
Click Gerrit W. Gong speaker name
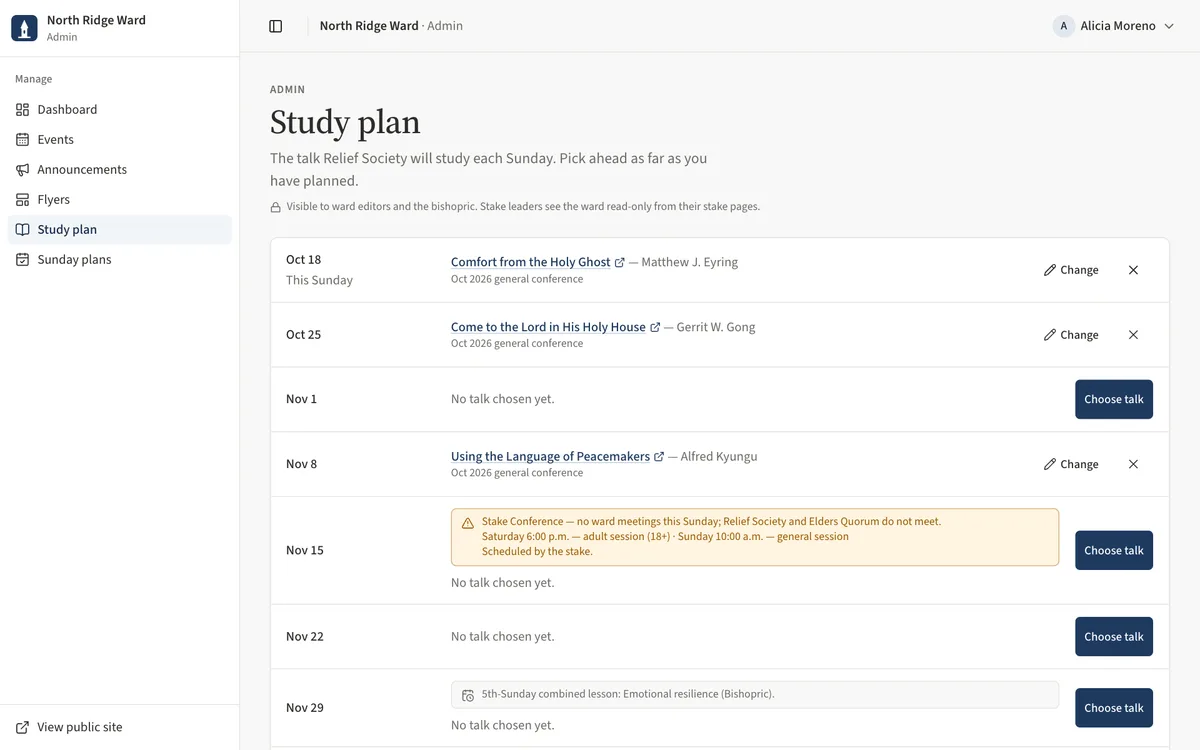(716, 327)
